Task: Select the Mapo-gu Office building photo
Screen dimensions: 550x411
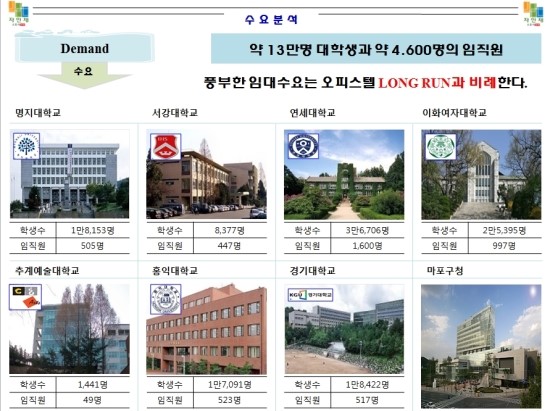Action: pyautogui.click(x=481, y=346)
